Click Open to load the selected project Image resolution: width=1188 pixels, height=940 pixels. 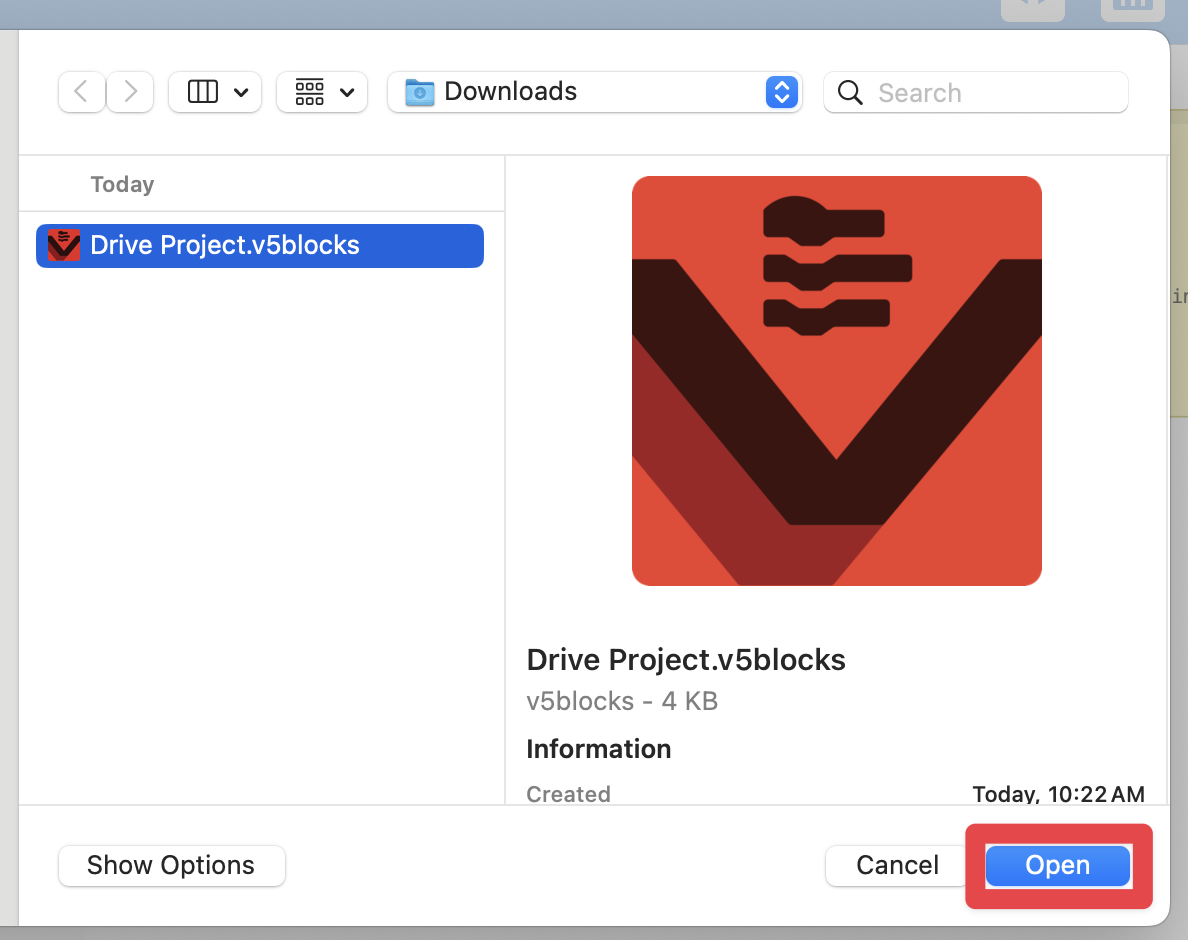pyautogui.click(x=1058, y=865)
